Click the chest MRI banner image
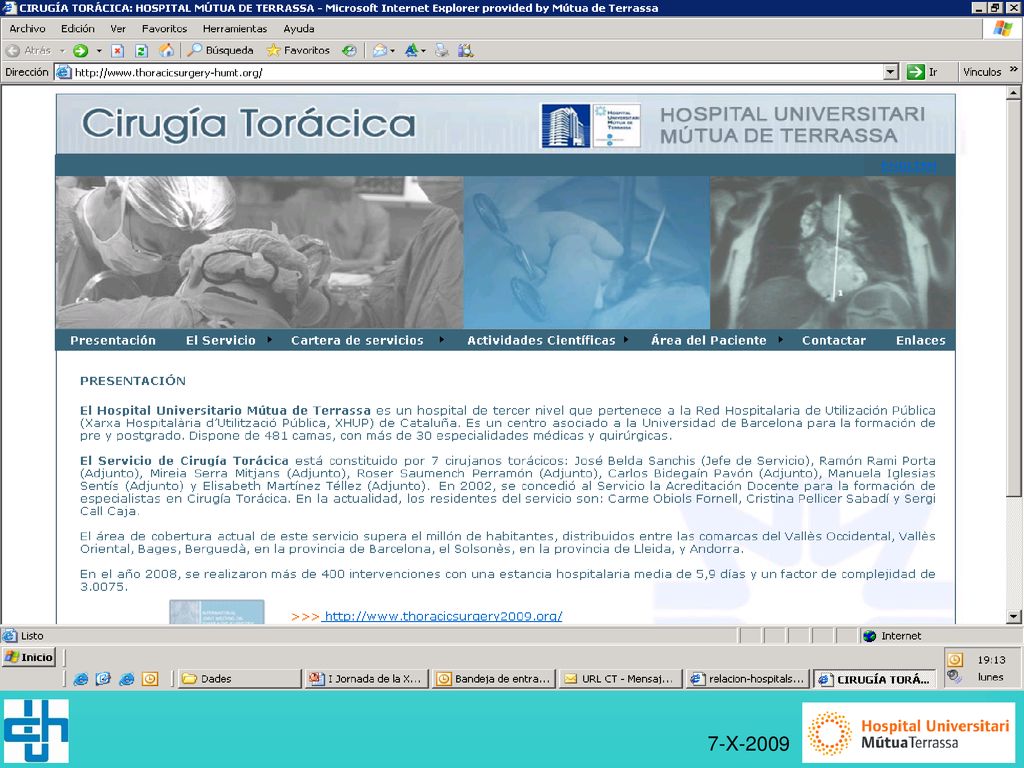The width and height of the screenshot is (1024, 768). 833,252
